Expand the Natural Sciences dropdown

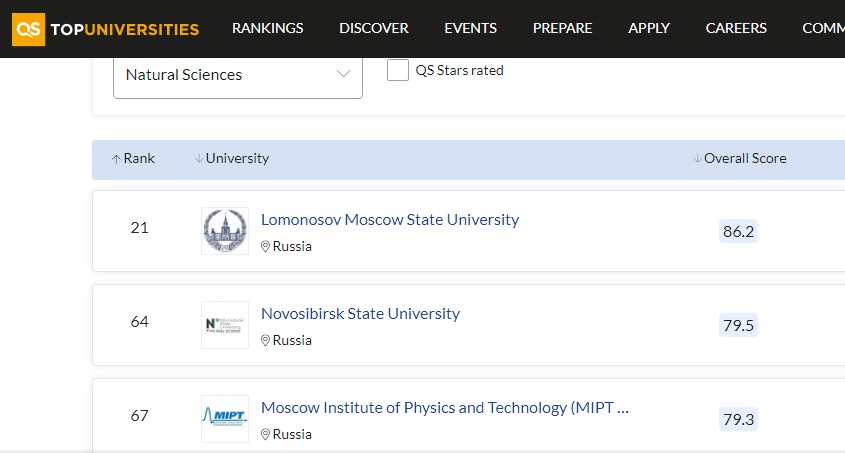coord(238,75)
